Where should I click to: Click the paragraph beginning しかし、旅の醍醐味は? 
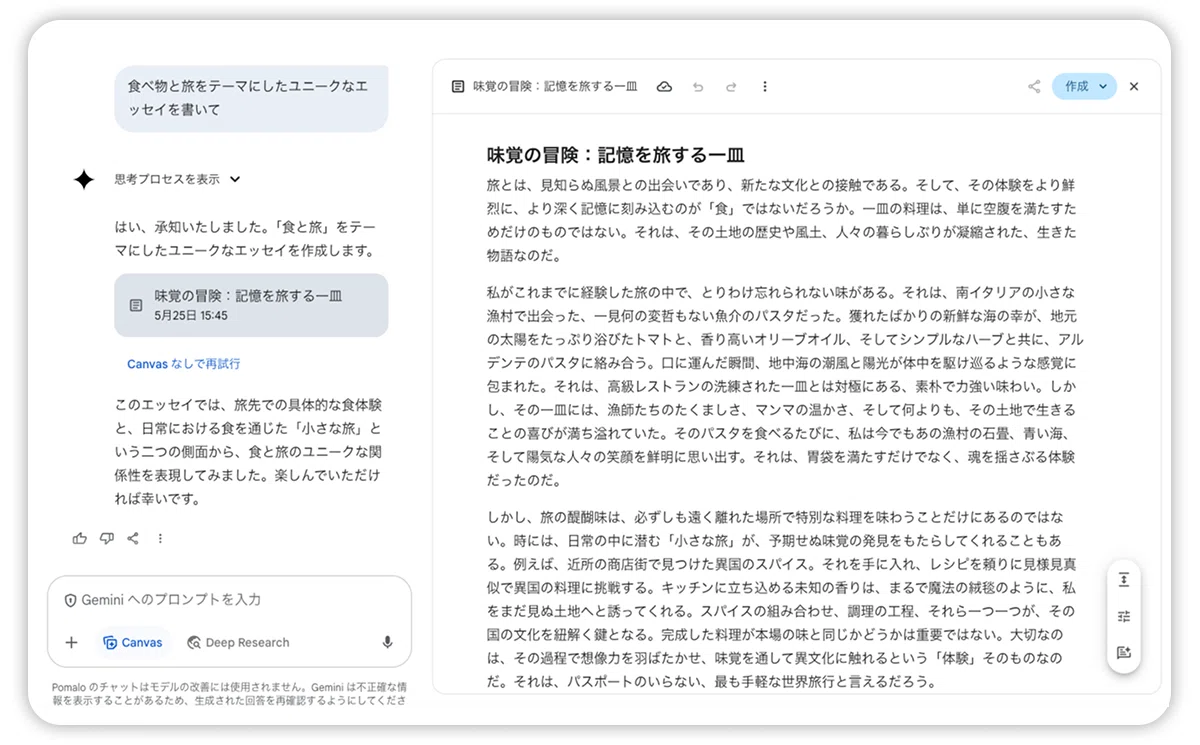[x=782, y=600]
